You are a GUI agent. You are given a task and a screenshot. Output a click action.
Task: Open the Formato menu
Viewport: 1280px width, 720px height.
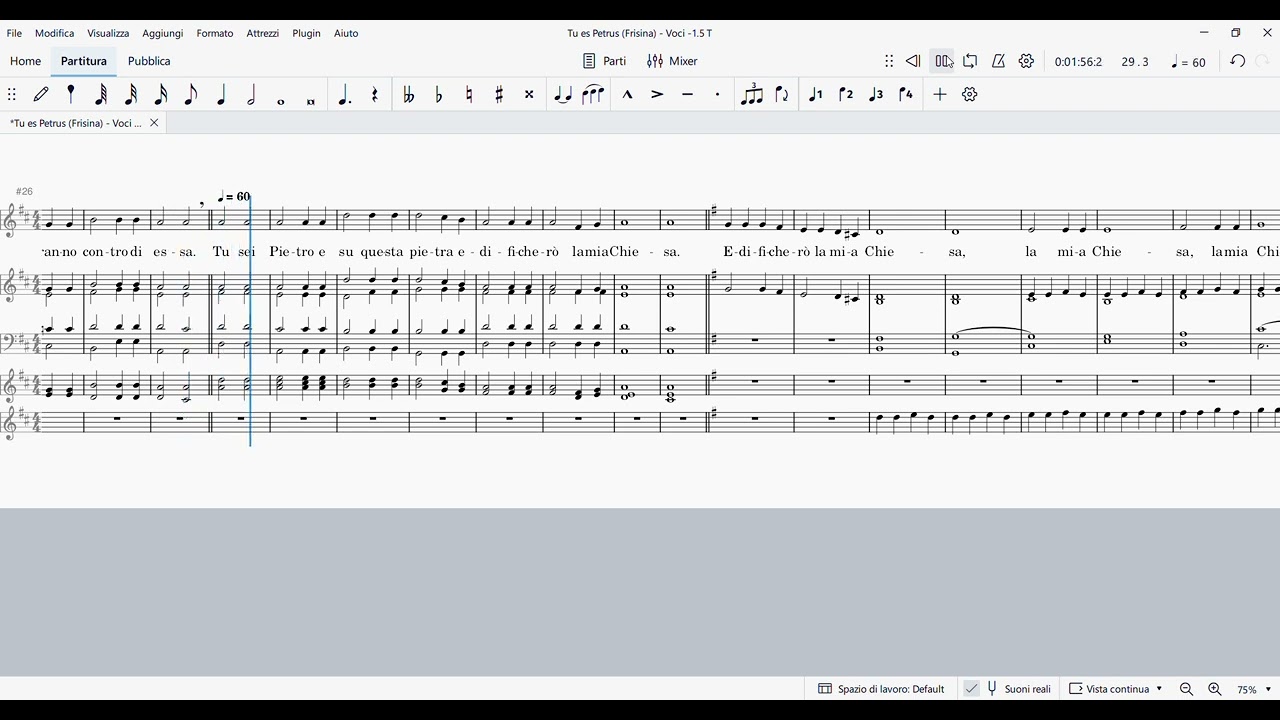215,33
